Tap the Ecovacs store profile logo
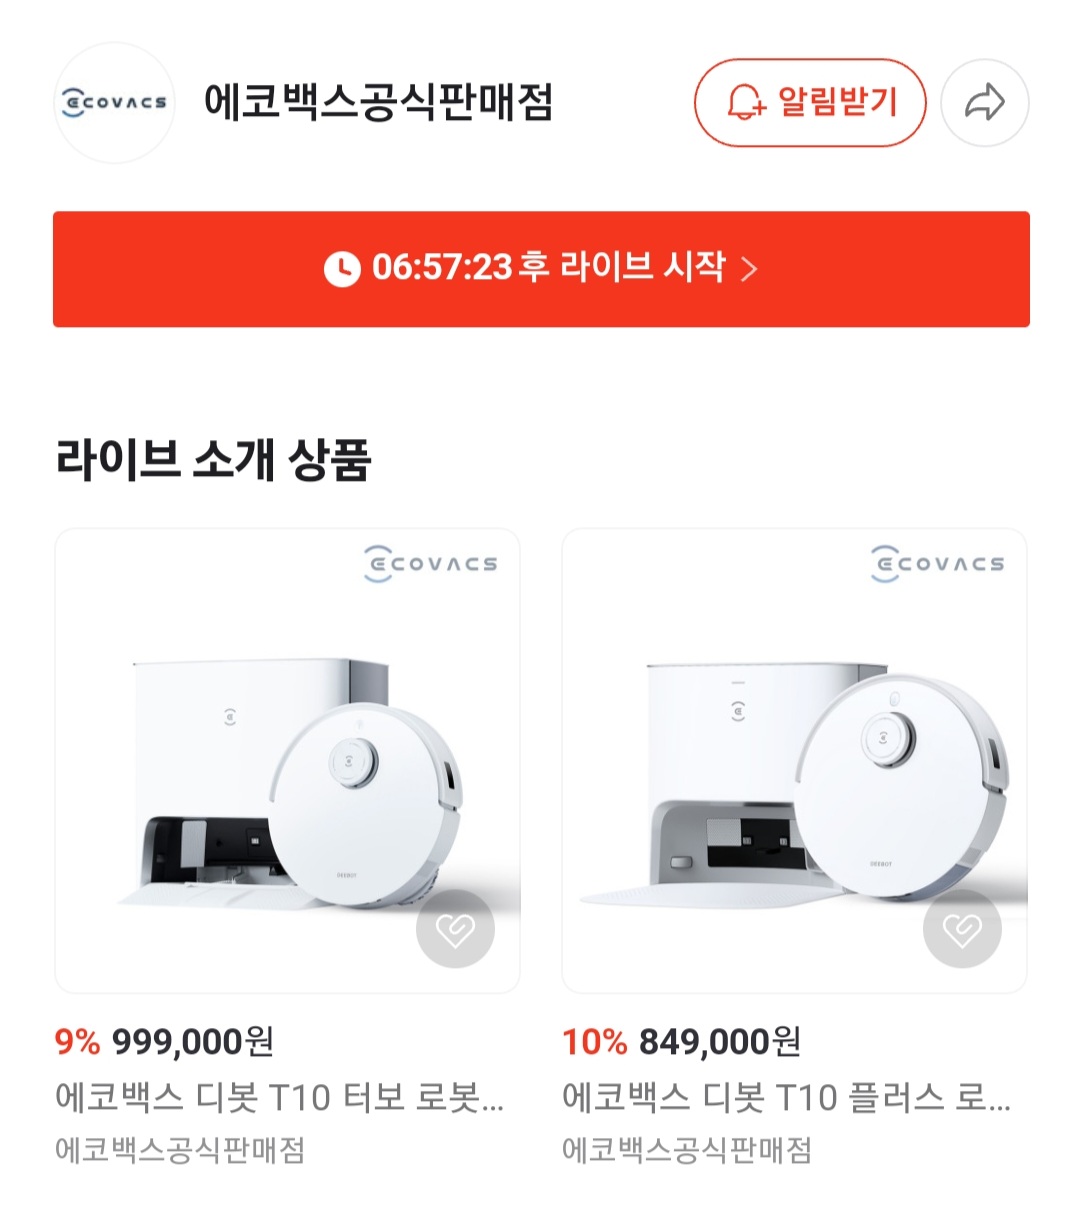This screenshot has width=1080, height=1228. coord(114,102)
